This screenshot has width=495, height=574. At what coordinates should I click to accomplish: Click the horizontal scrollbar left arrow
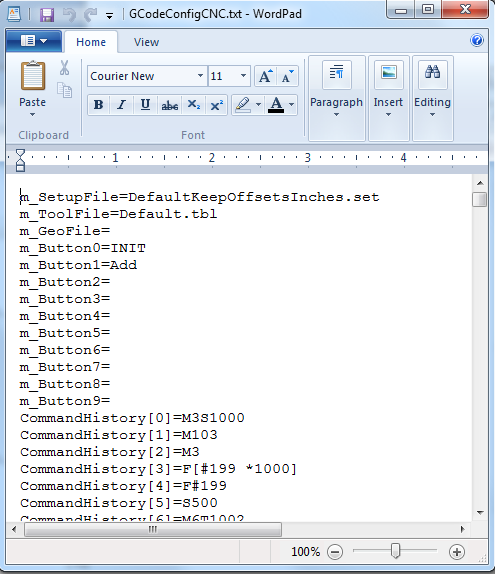point(15,529)
